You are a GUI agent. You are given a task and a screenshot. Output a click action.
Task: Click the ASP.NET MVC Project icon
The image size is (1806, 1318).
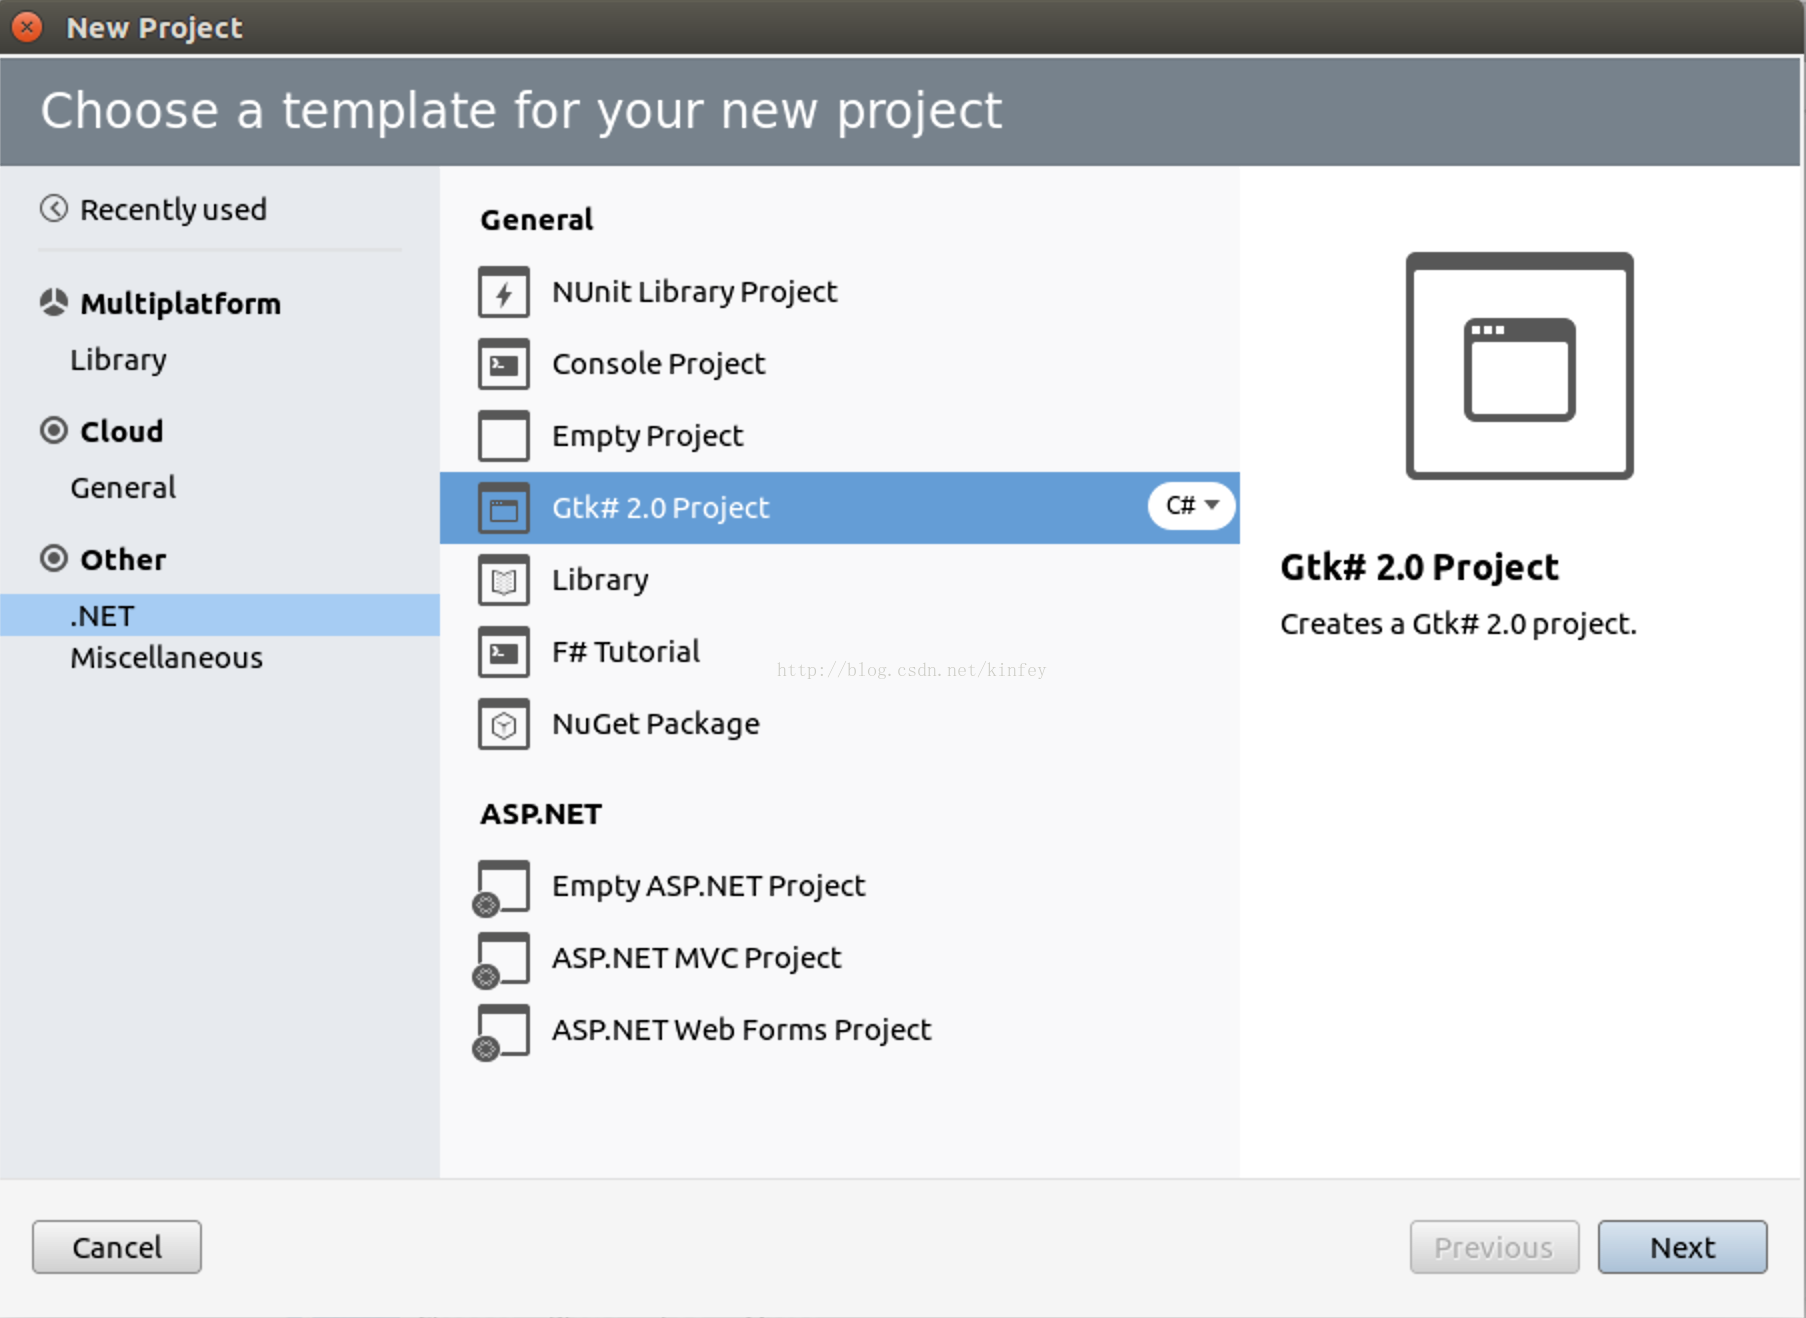click(503, 959)
